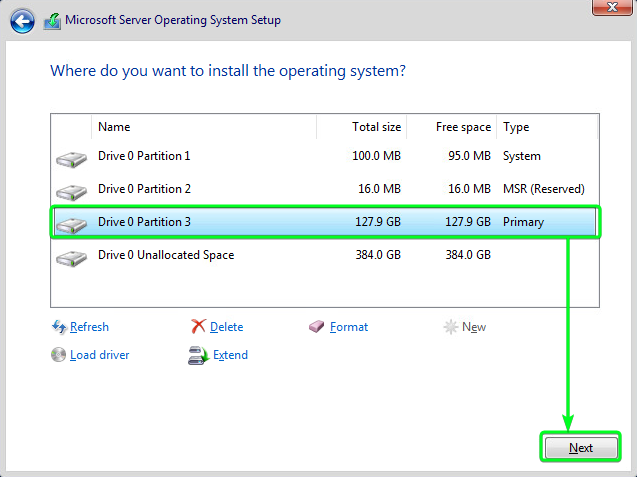Screen dimensions: 637x477
Task: Click the 16.0 MB total size cell
Action: coord(379,189)
